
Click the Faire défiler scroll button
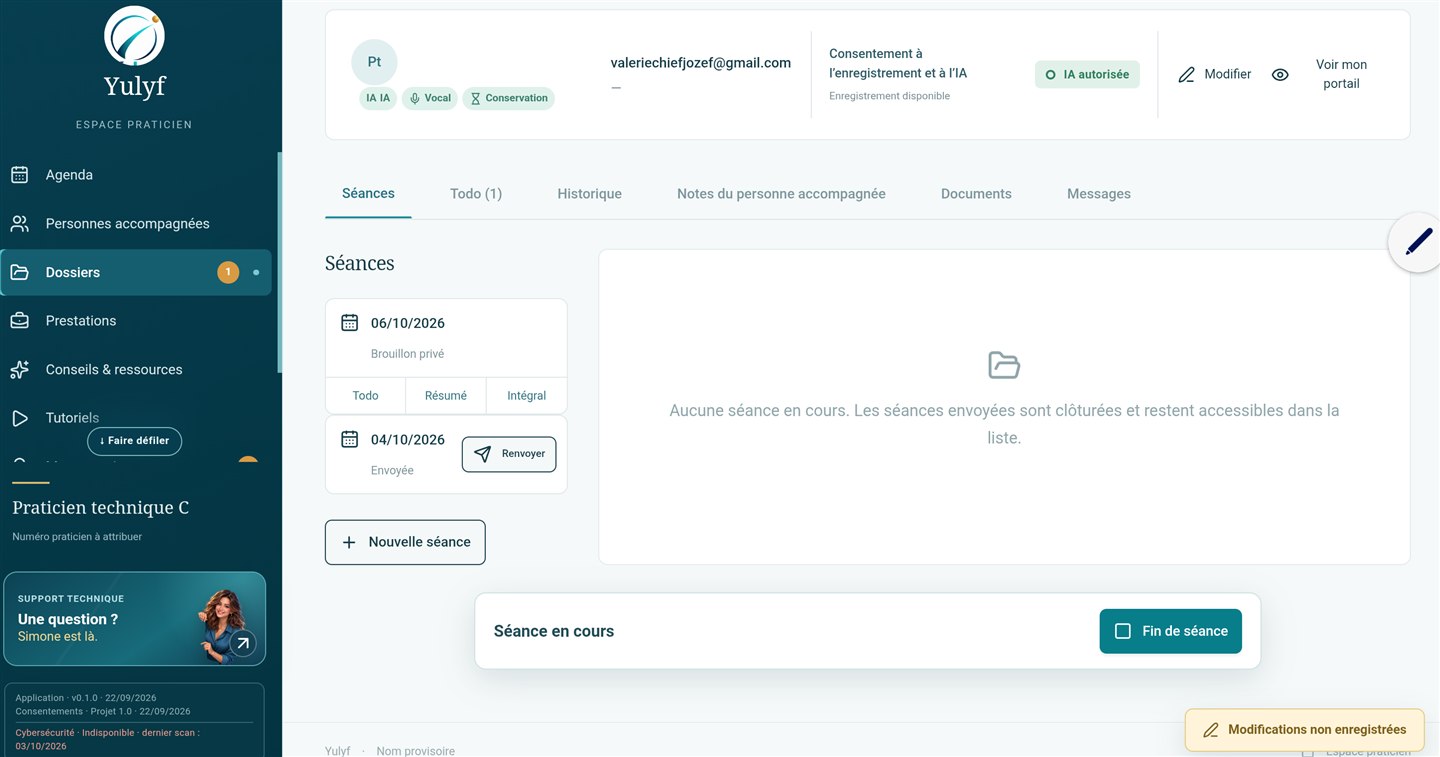[135, 441]
